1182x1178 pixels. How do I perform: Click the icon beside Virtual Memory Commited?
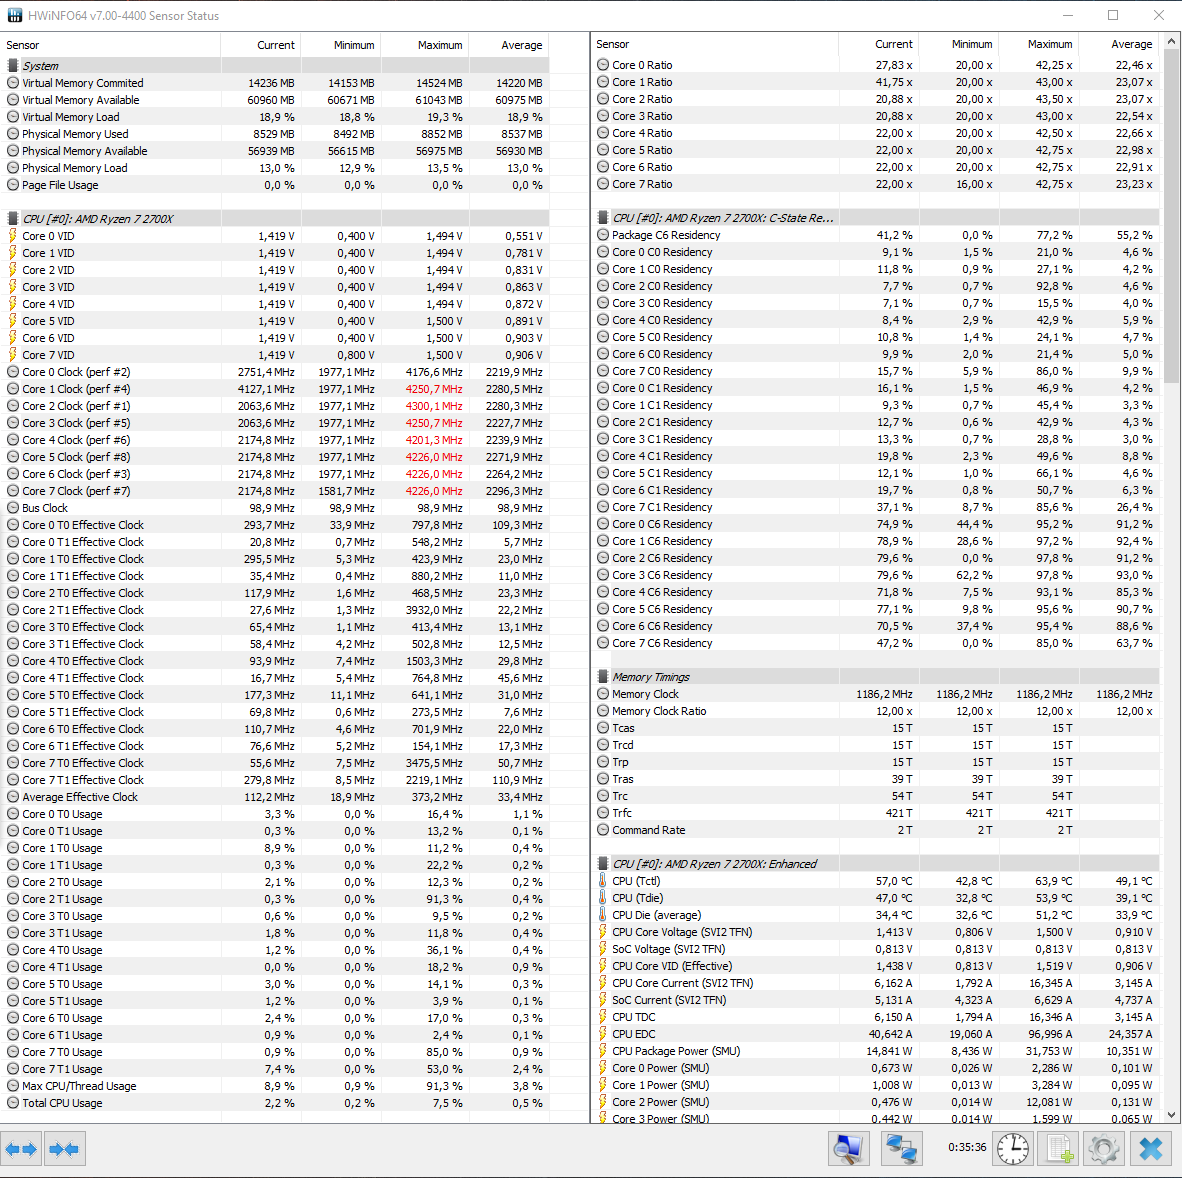point(13,83)
